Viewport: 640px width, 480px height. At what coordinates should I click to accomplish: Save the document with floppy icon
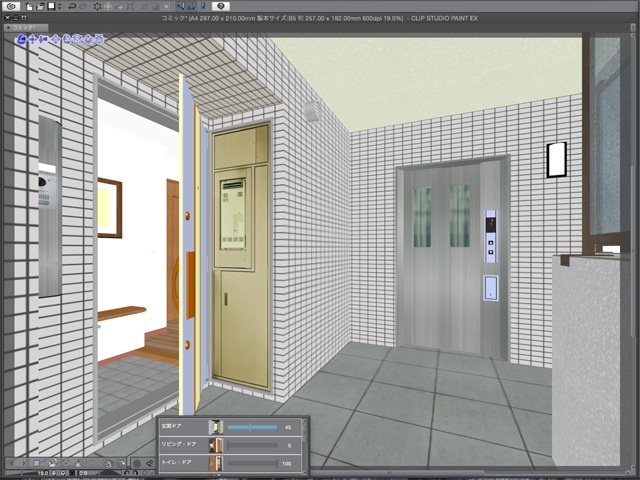51,6
